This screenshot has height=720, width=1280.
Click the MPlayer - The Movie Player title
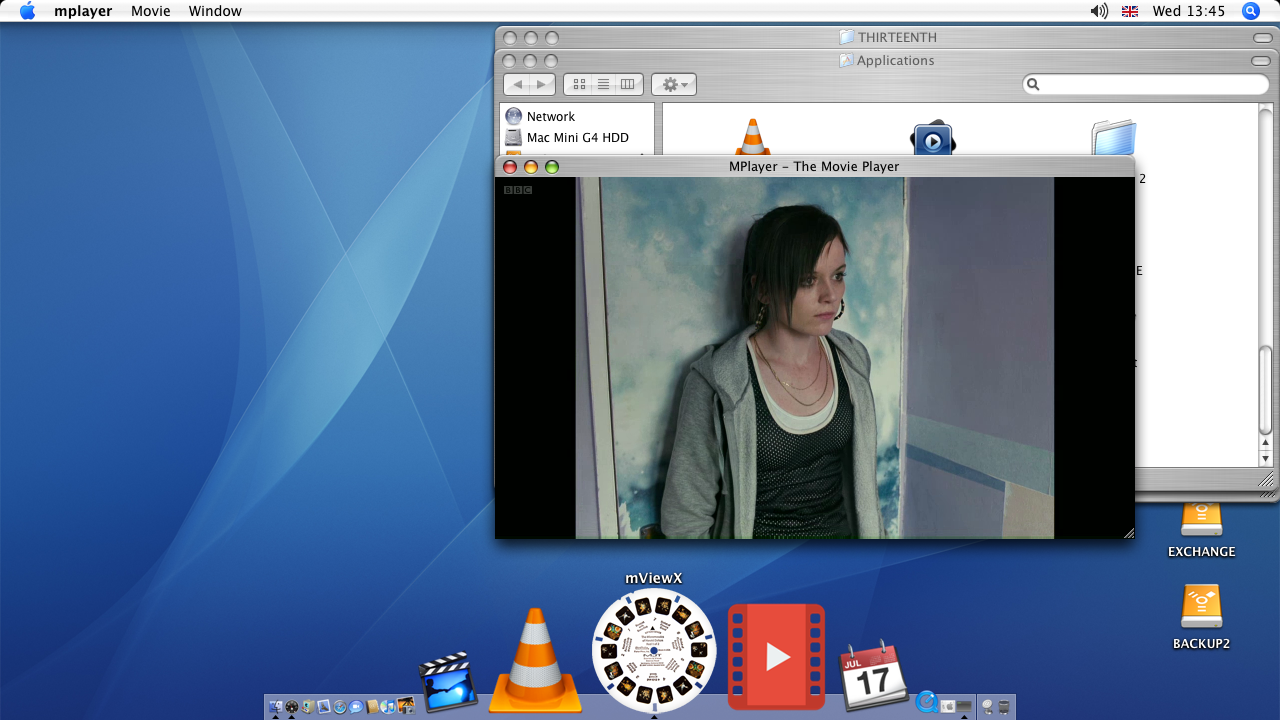[814, 166]
